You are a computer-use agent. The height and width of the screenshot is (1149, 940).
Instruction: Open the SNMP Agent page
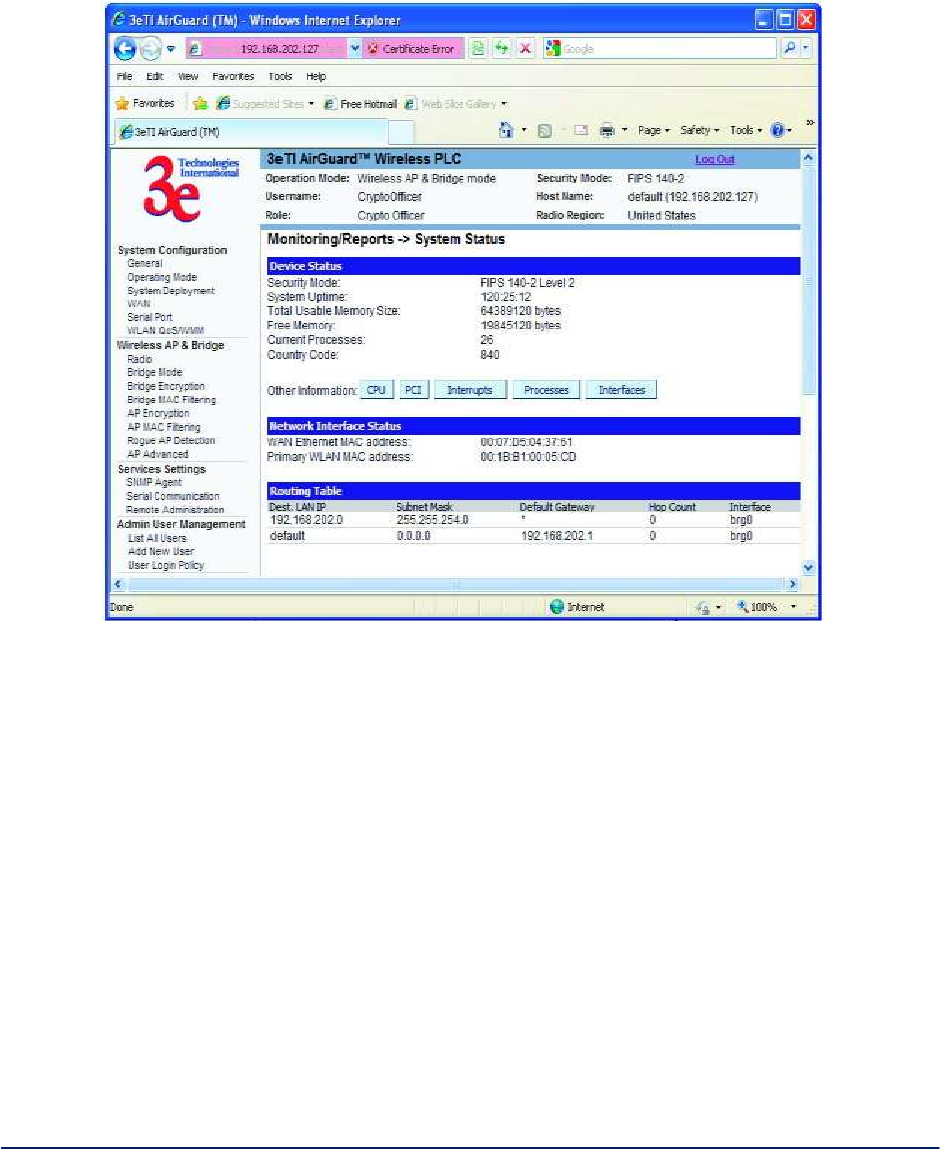click(x=154, y=482)
